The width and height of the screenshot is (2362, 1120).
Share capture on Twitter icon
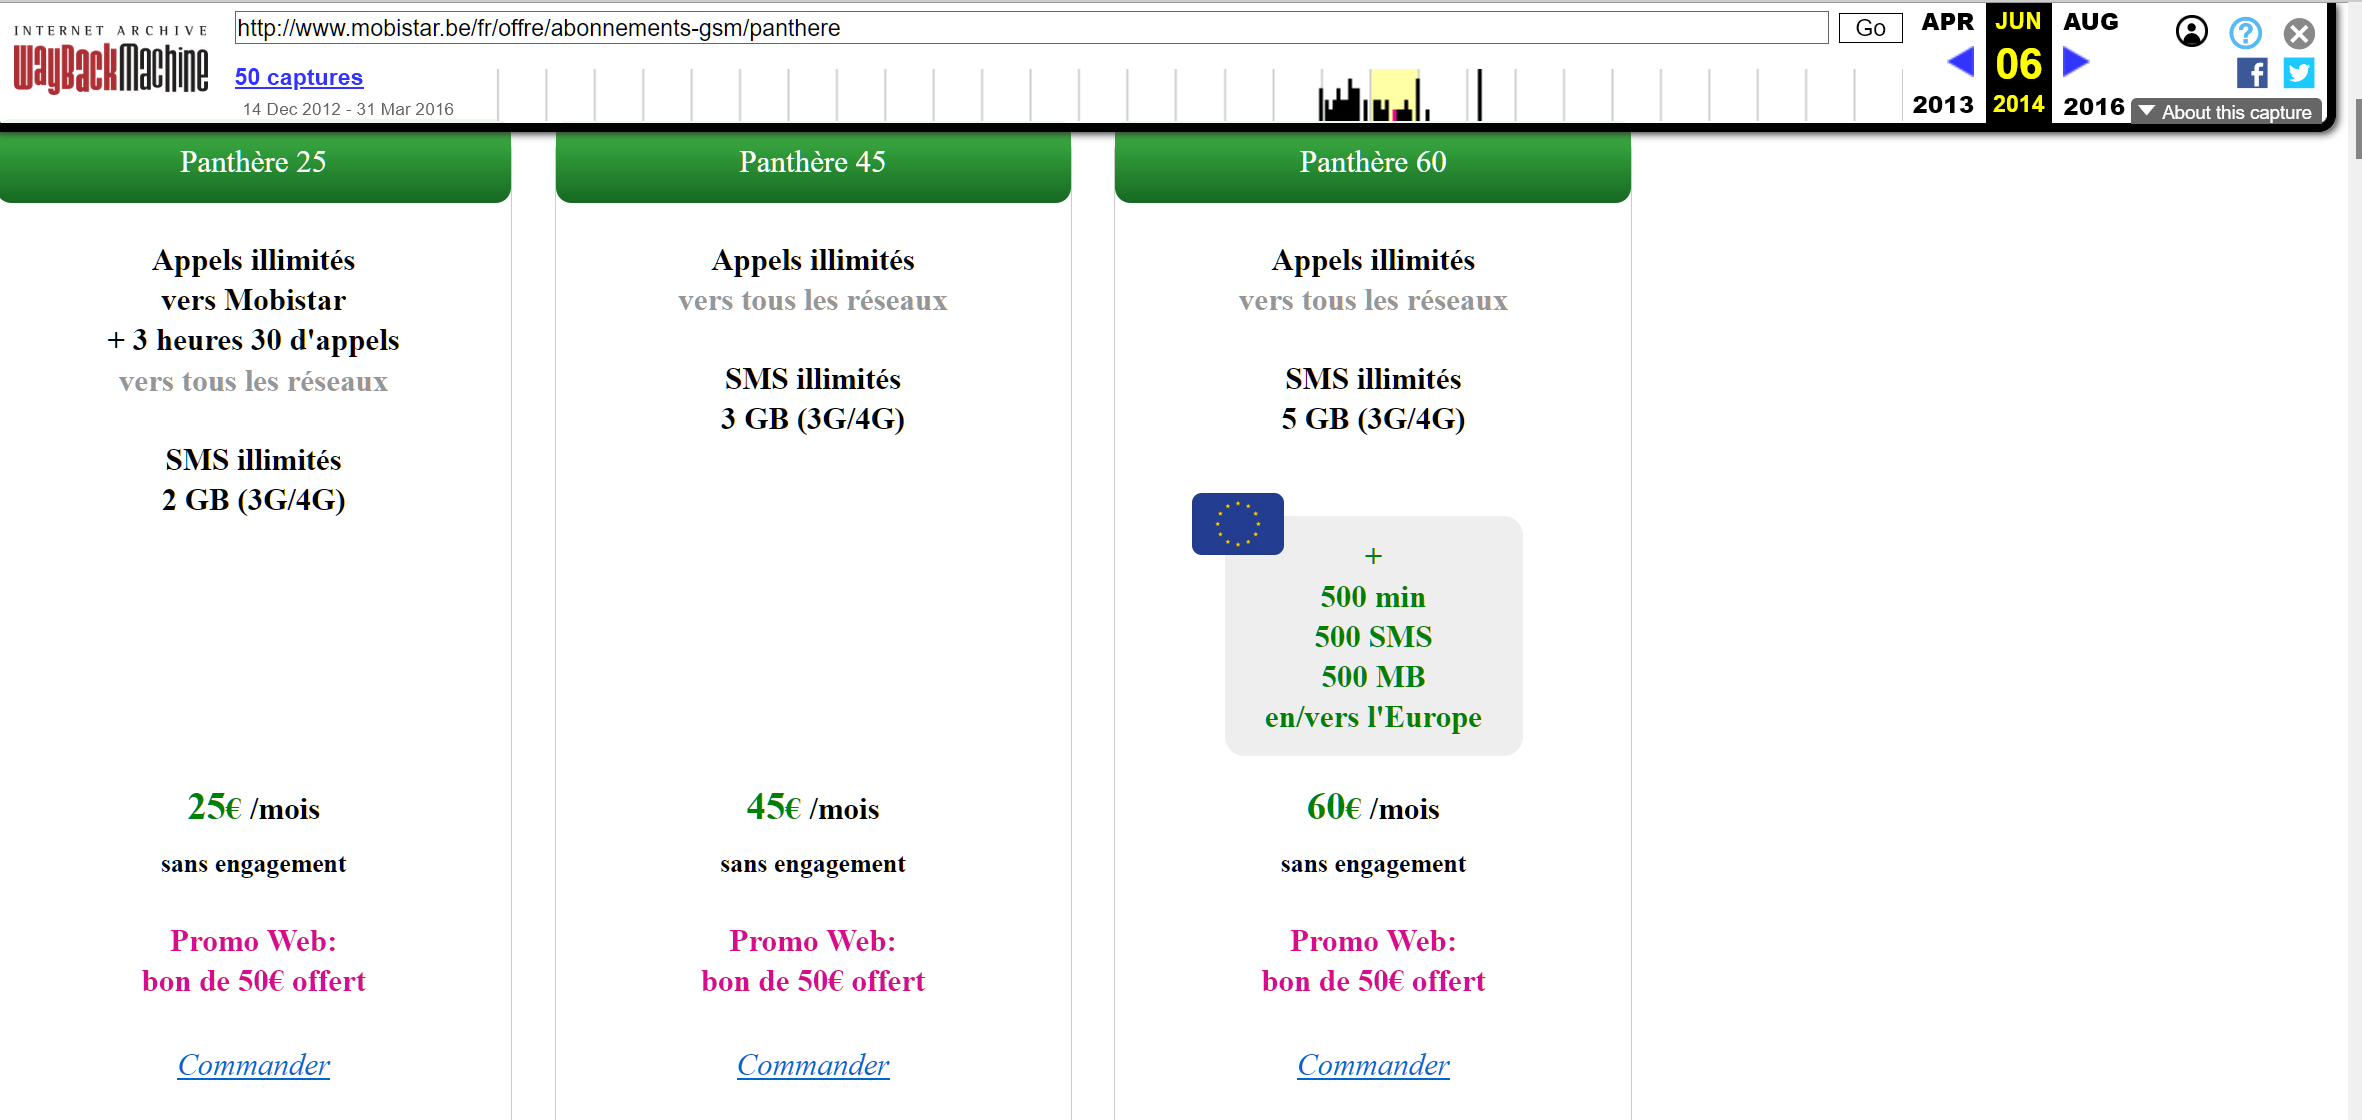[x=2299, y=73]
